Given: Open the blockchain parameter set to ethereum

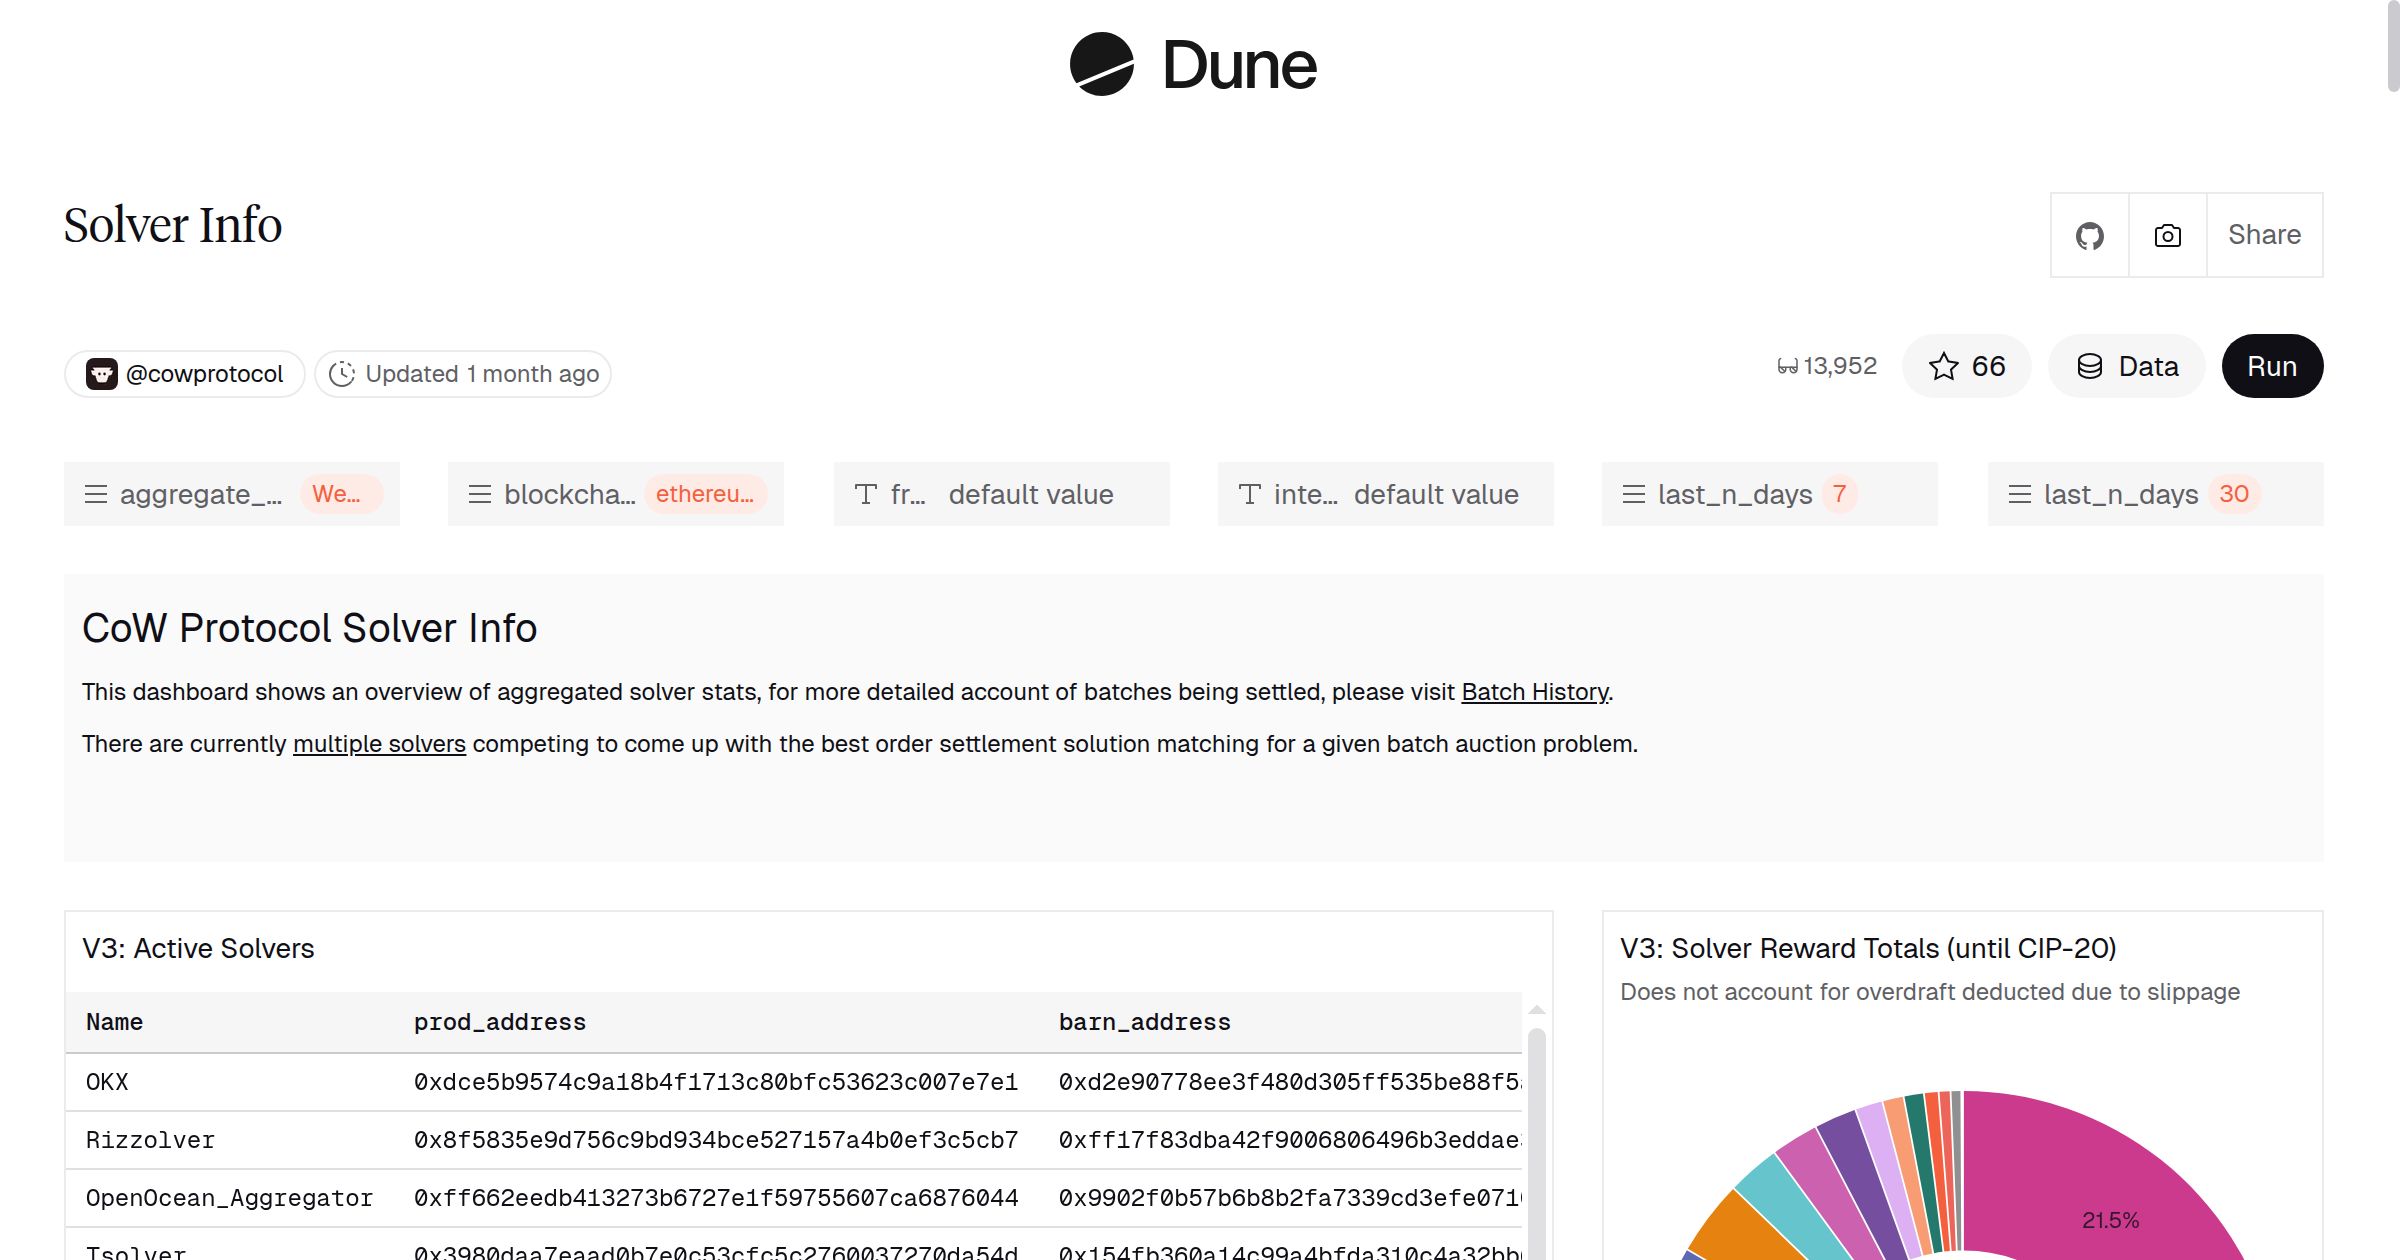Looking at the screenshot, I should pos(615,493).
